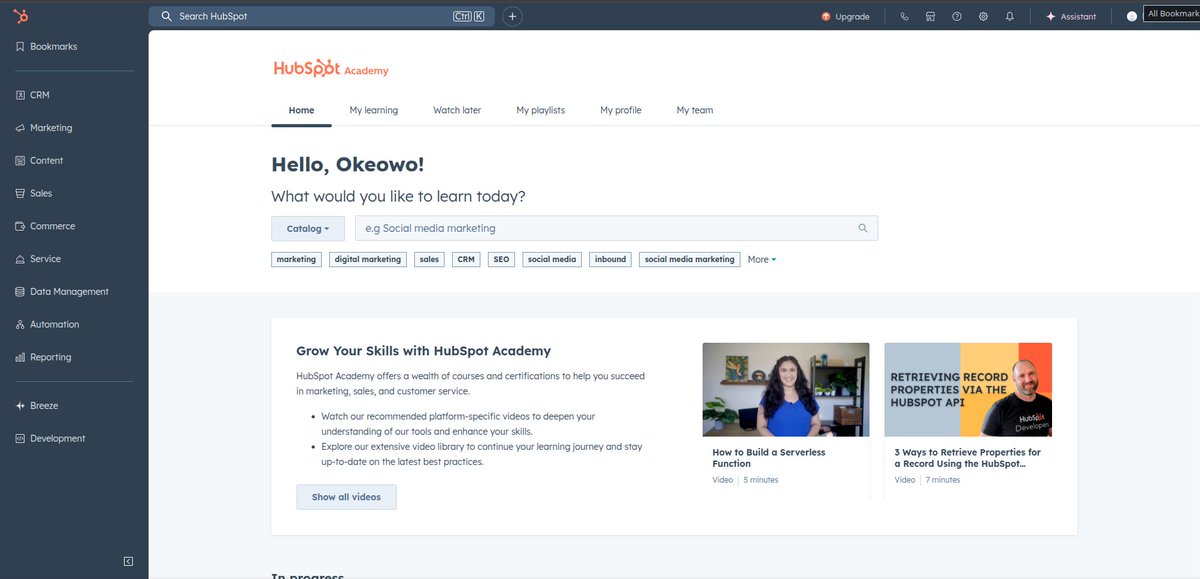
Task: Click the How to Build a Serverless Function title
Action: [769, 458]
